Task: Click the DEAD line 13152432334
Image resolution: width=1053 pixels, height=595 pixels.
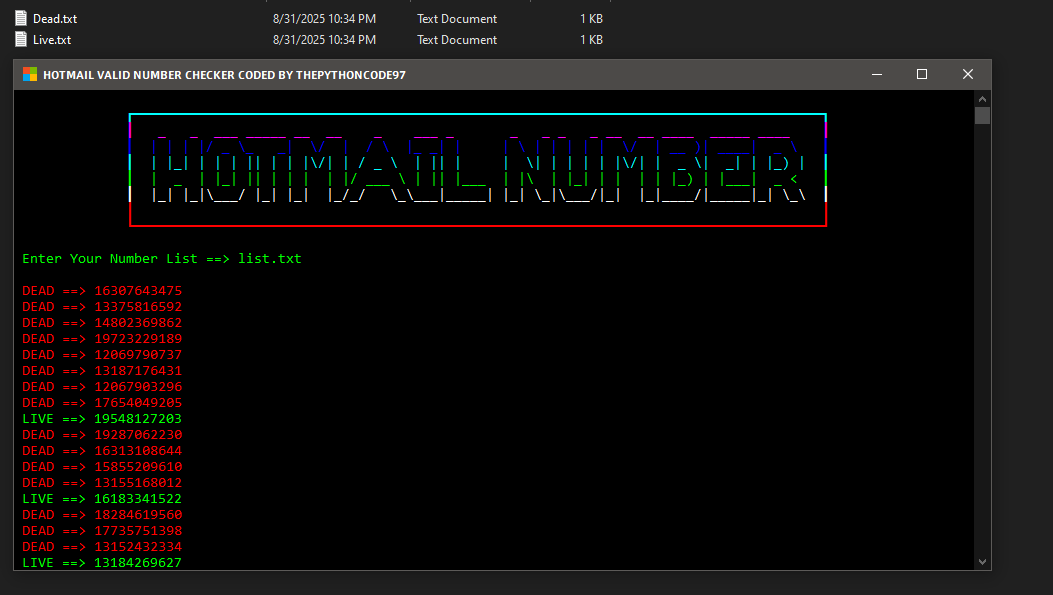Action: (102, 547)
